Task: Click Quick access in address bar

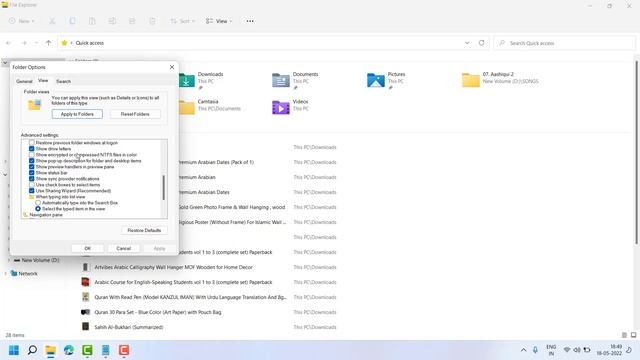Action: [x=90, y=43]
